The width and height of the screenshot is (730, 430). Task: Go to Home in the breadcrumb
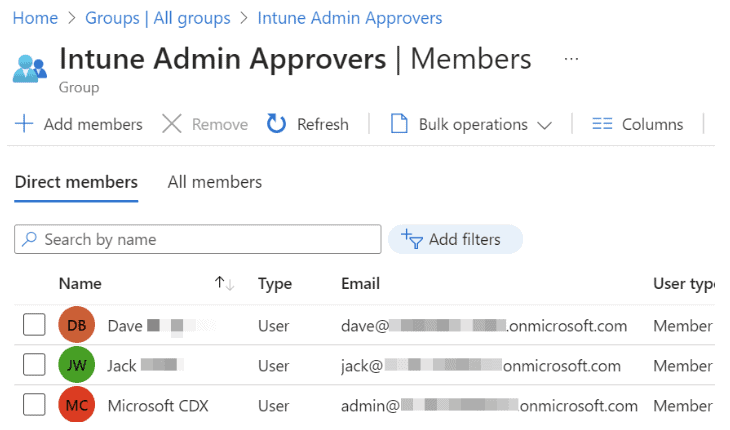click(x=35, y=18)
